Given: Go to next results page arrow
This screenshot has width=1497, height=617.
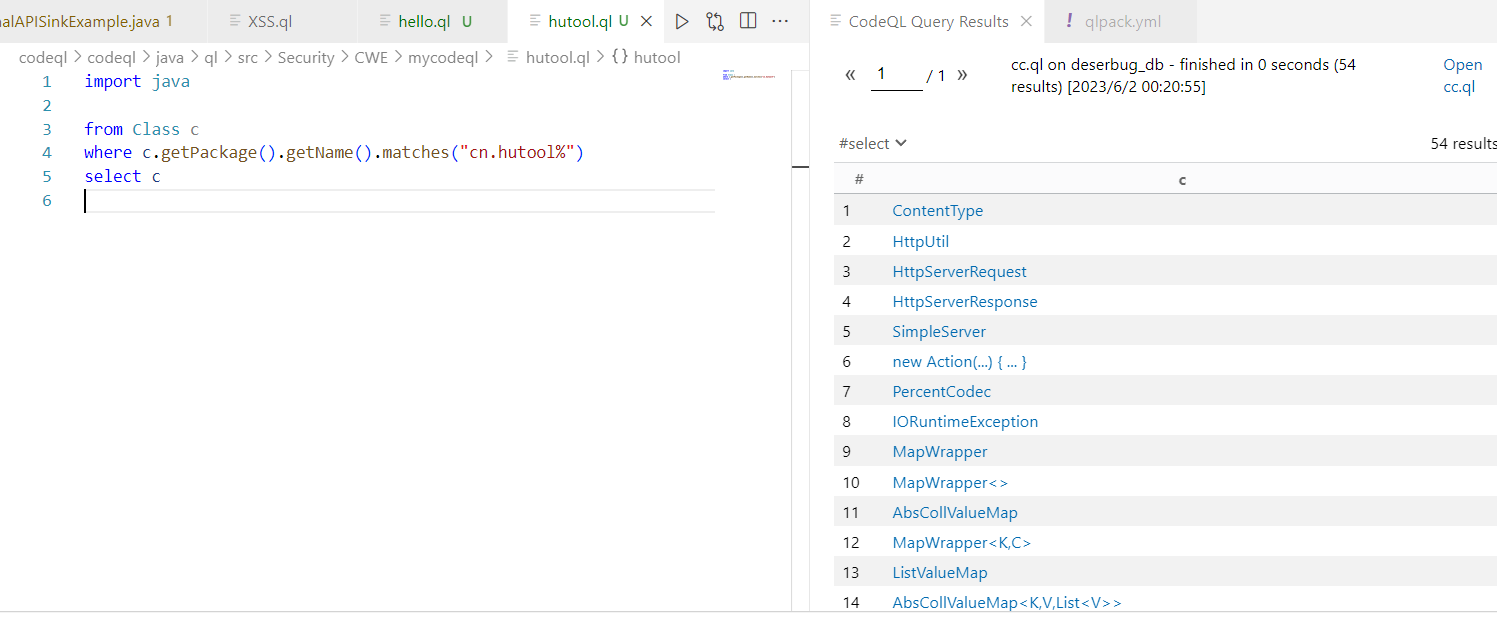Looking at the screenshot, I should [962, 75].
